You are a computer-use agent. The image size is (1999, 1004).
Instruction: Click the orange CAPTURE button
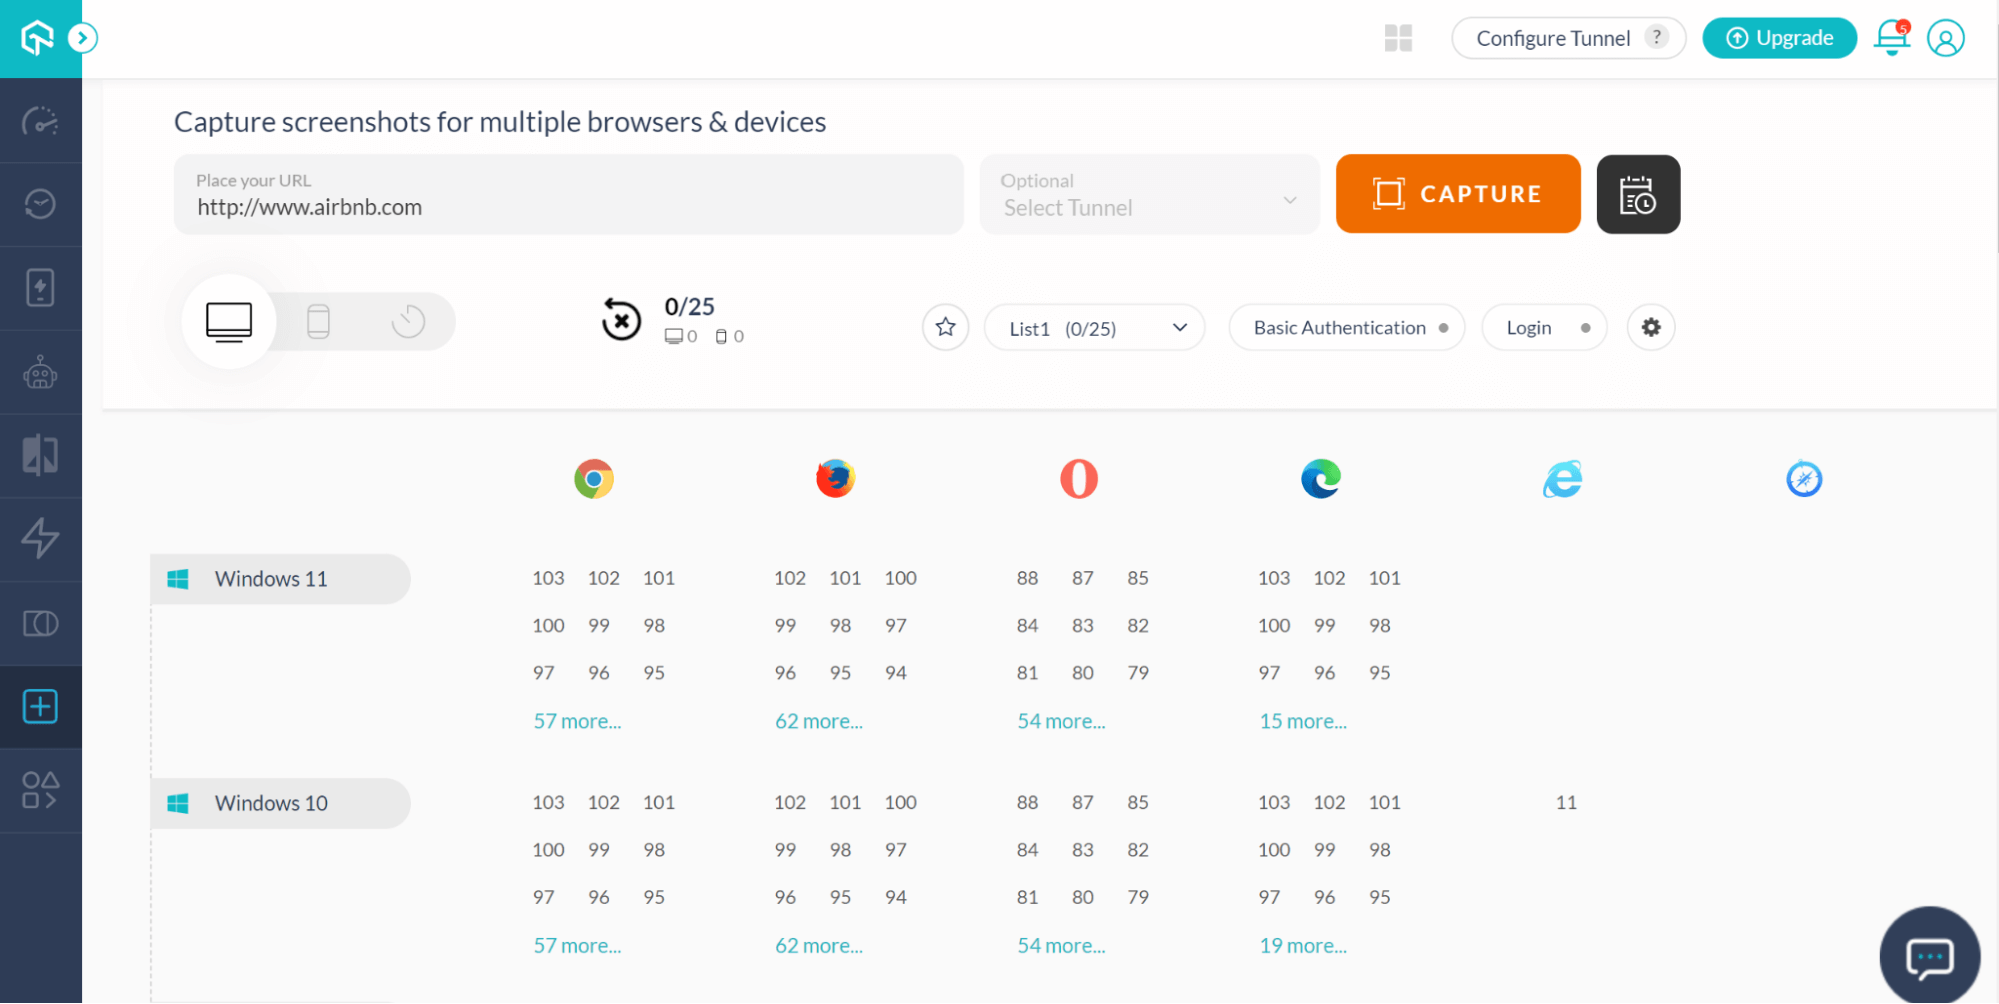pyautogui.click(x=1457, y=194)
